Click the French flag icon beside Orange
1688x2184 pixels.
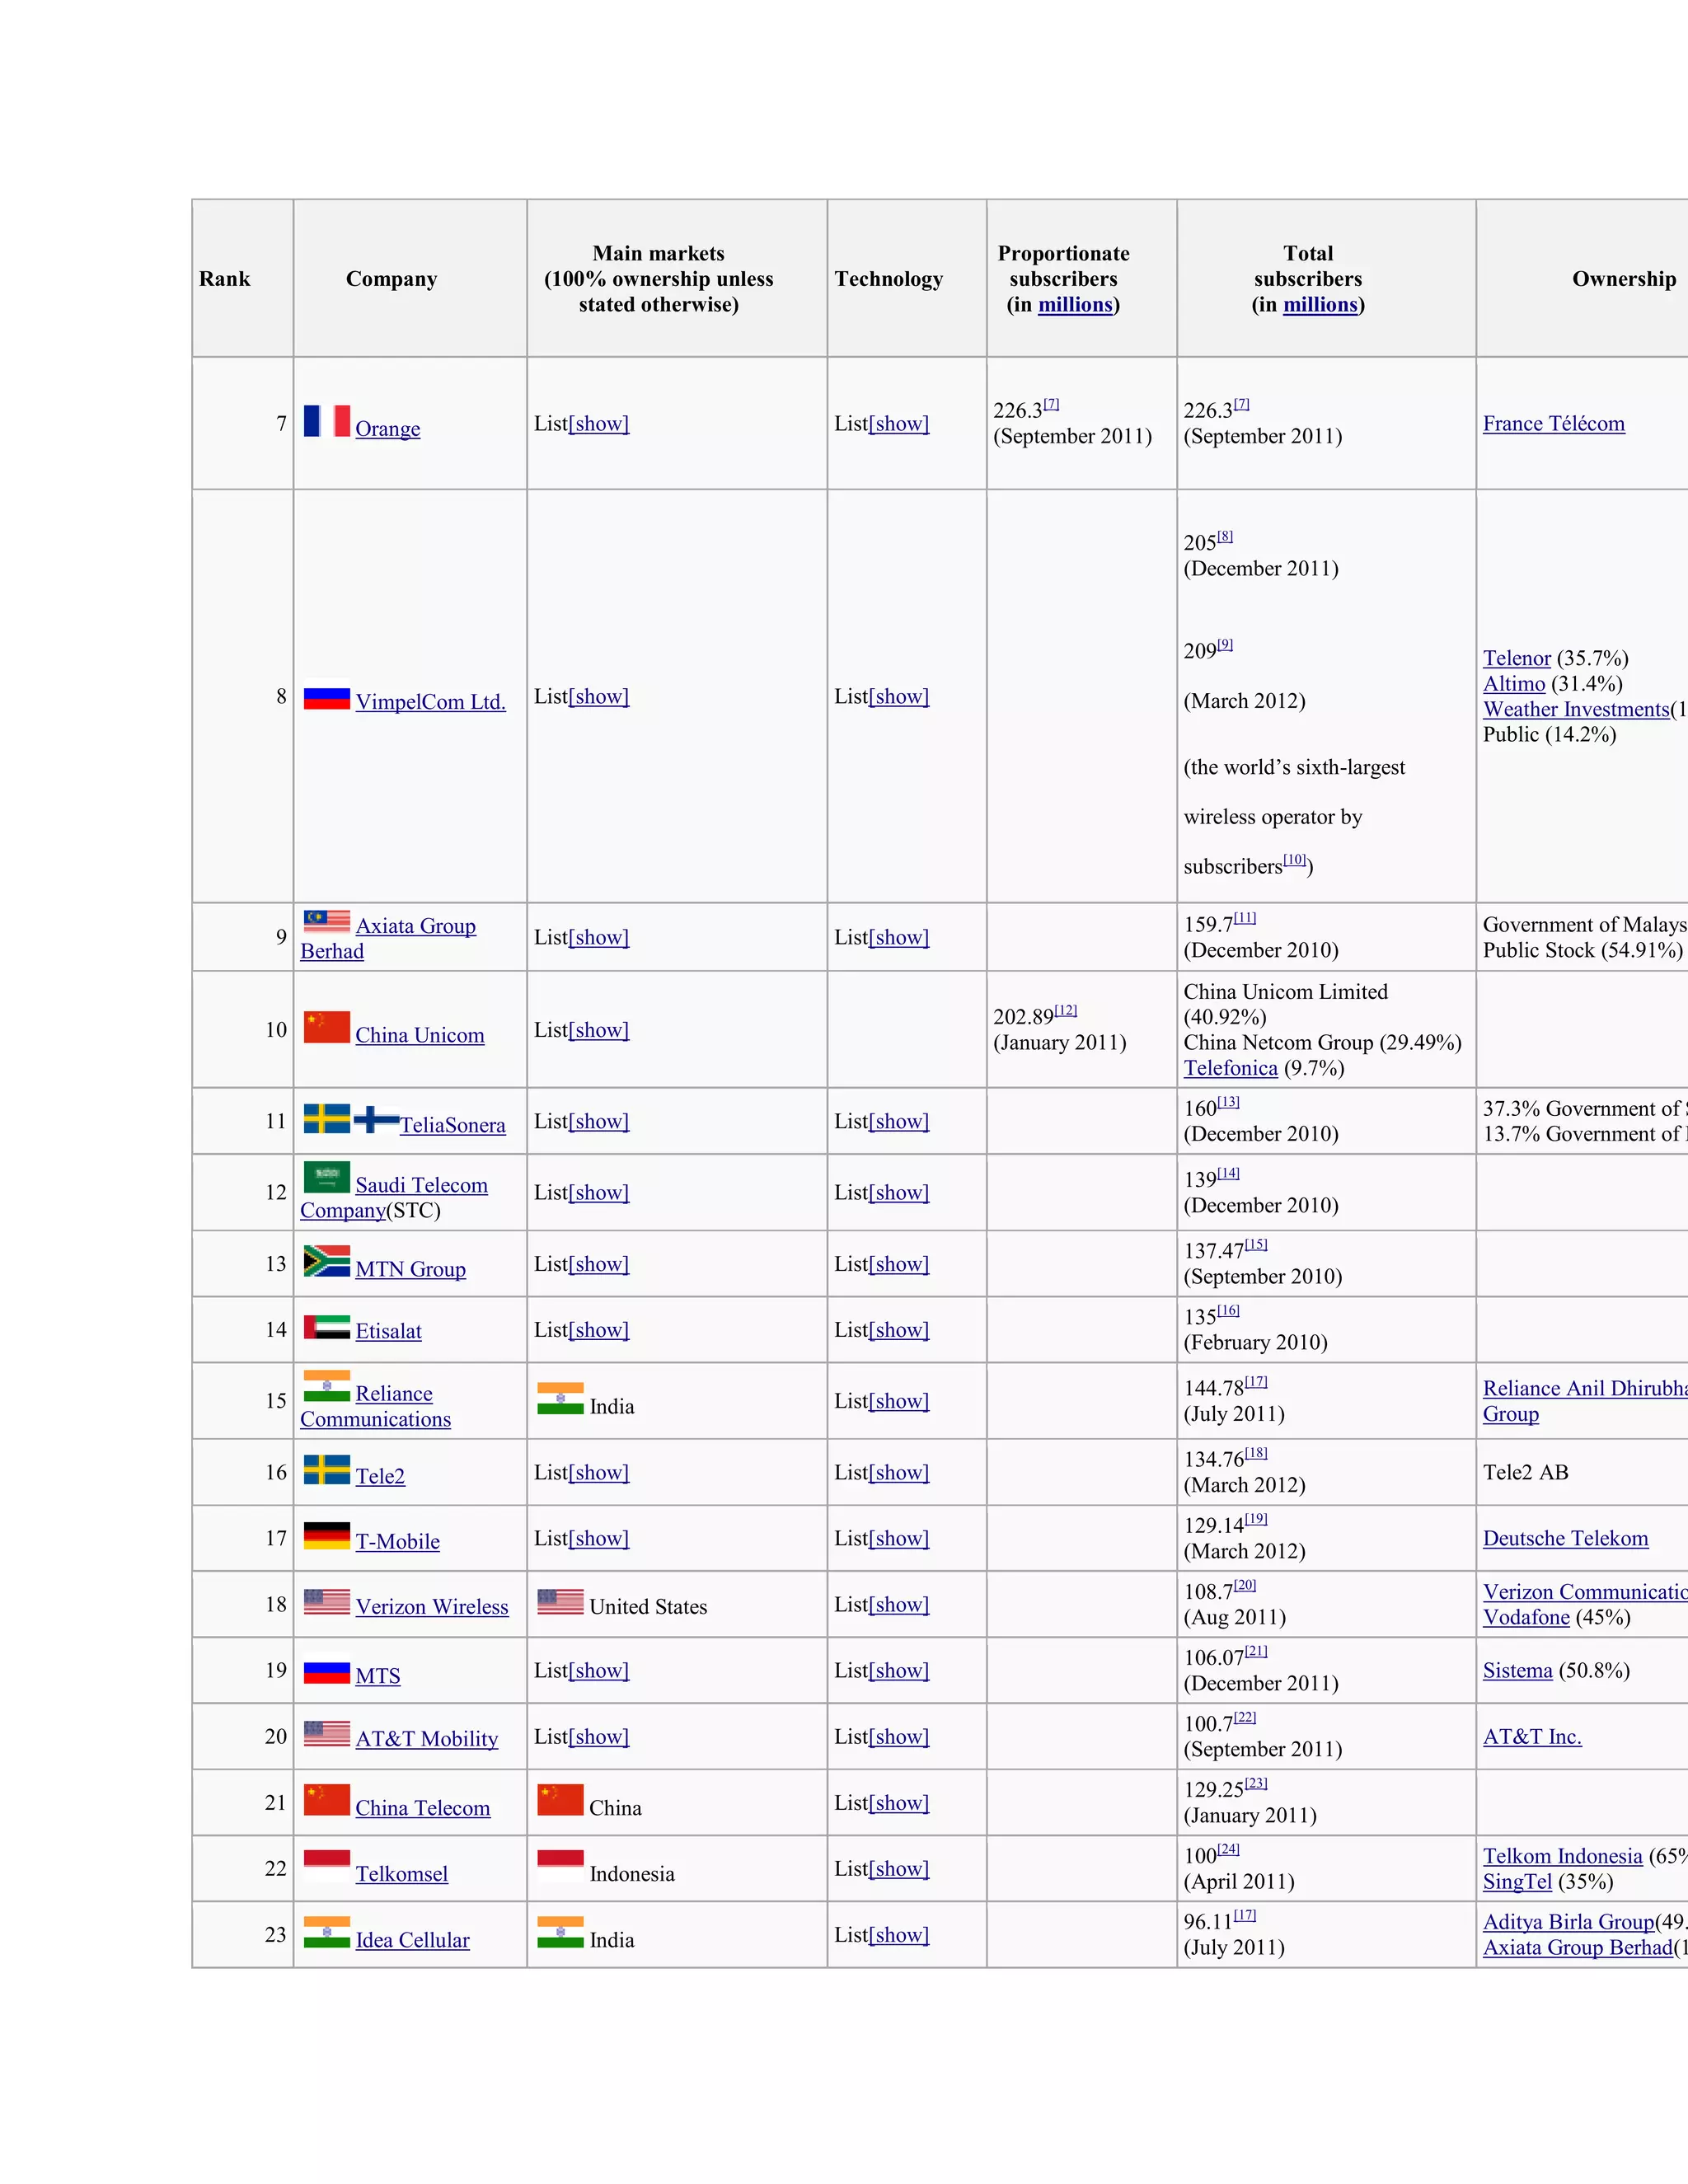(327, 421)
